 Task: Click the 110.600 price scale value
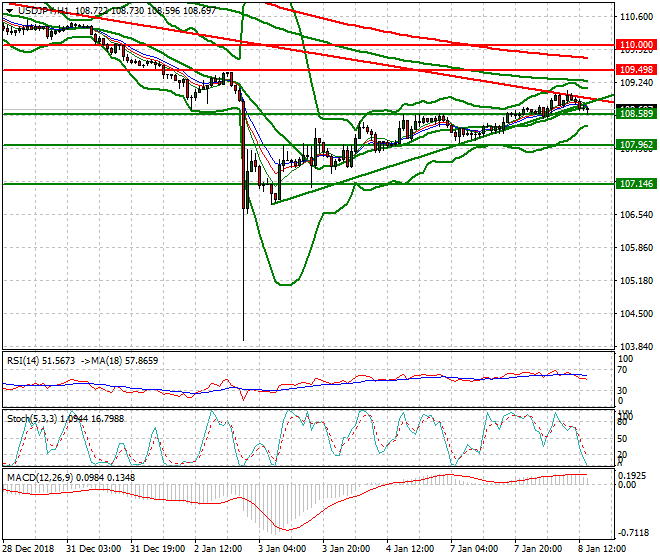pos(636,16)
